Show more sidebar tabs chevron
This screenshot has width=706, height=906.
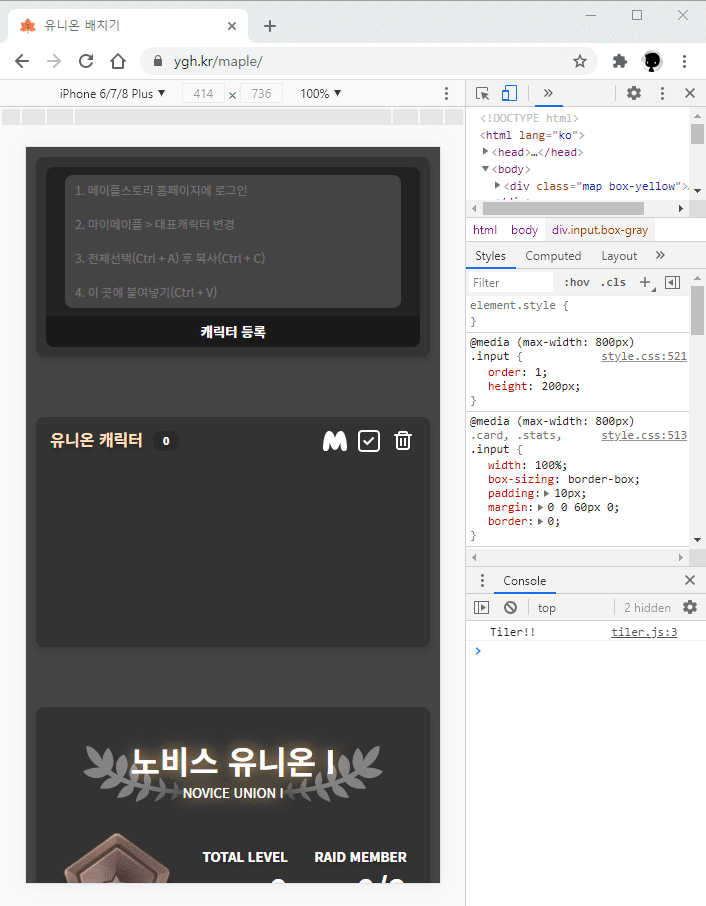pyautogui.click(x=660, y=255)
